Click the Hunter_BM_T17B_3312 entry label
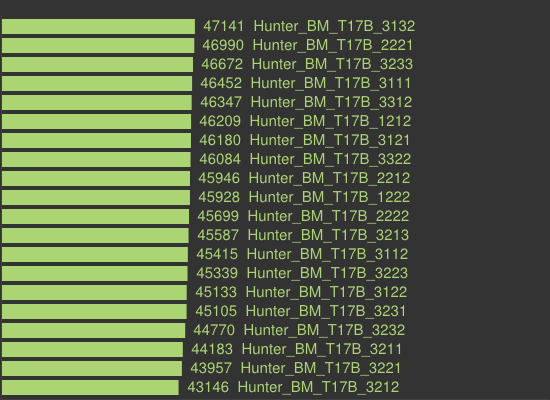This screenshot has height=400, width=550. pos(331,102)
